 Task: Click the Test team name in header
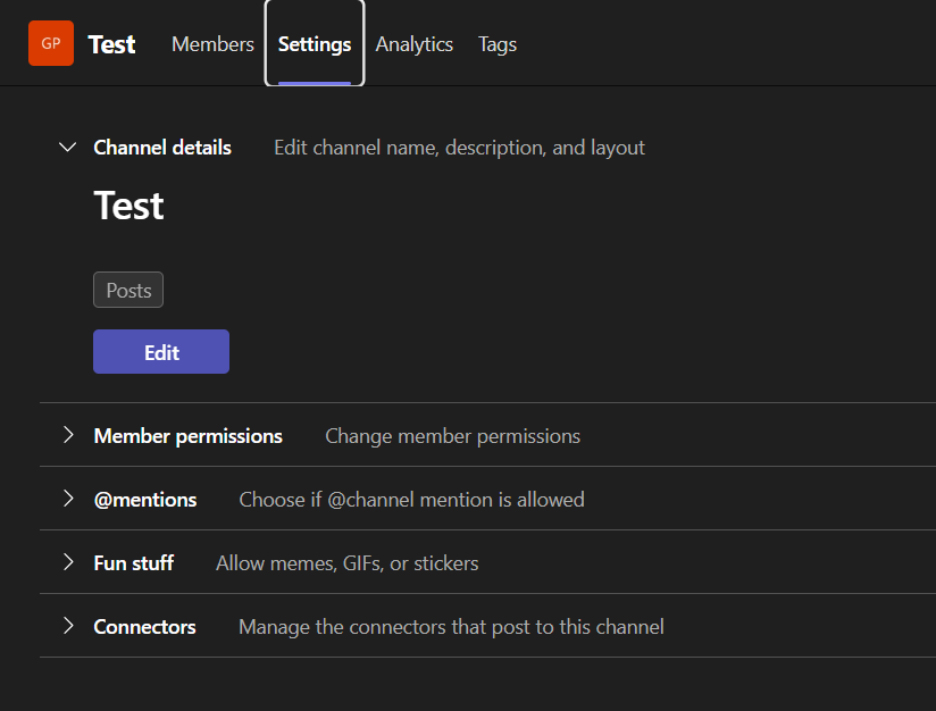coord(112,44)
